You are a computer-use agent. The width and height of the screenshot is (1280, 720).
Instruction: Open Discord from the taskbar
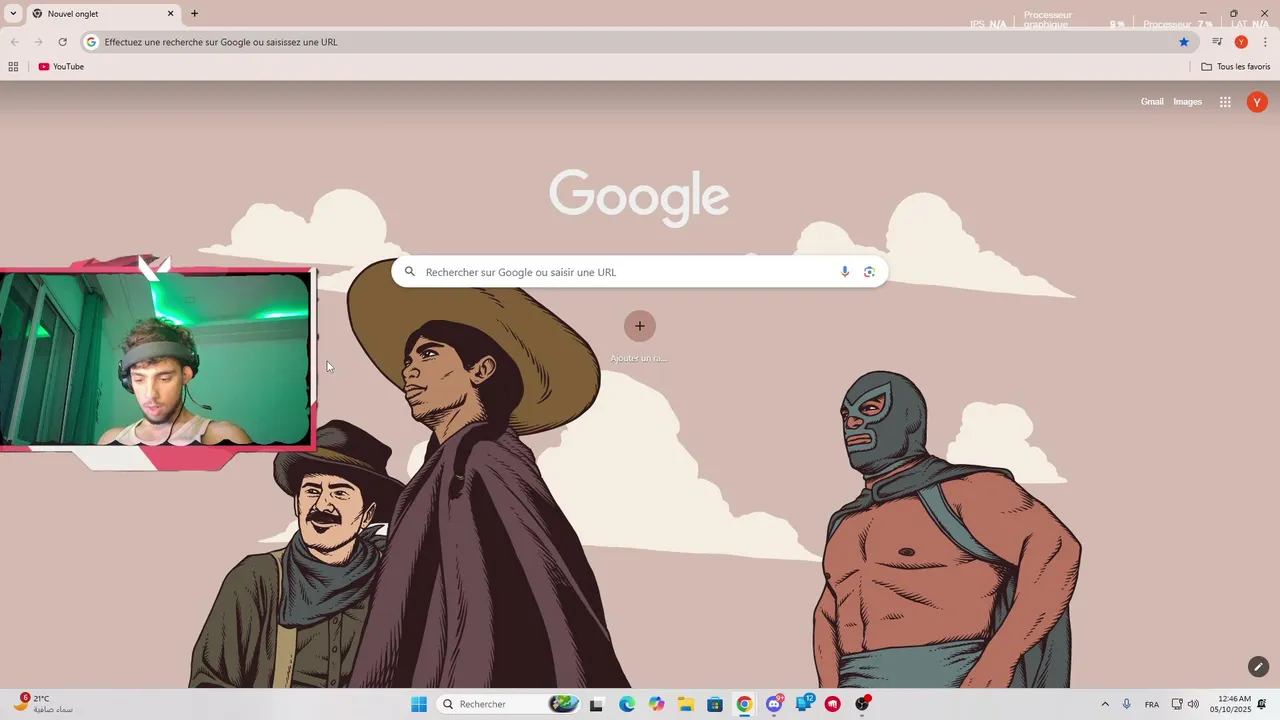tap(774, 704)
